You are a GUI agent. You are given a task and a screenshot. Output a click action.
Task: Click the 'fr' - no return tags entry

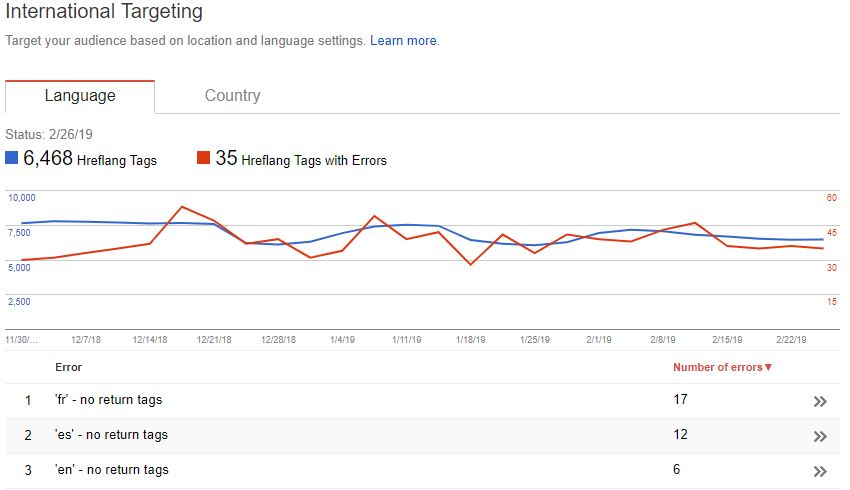108,400
